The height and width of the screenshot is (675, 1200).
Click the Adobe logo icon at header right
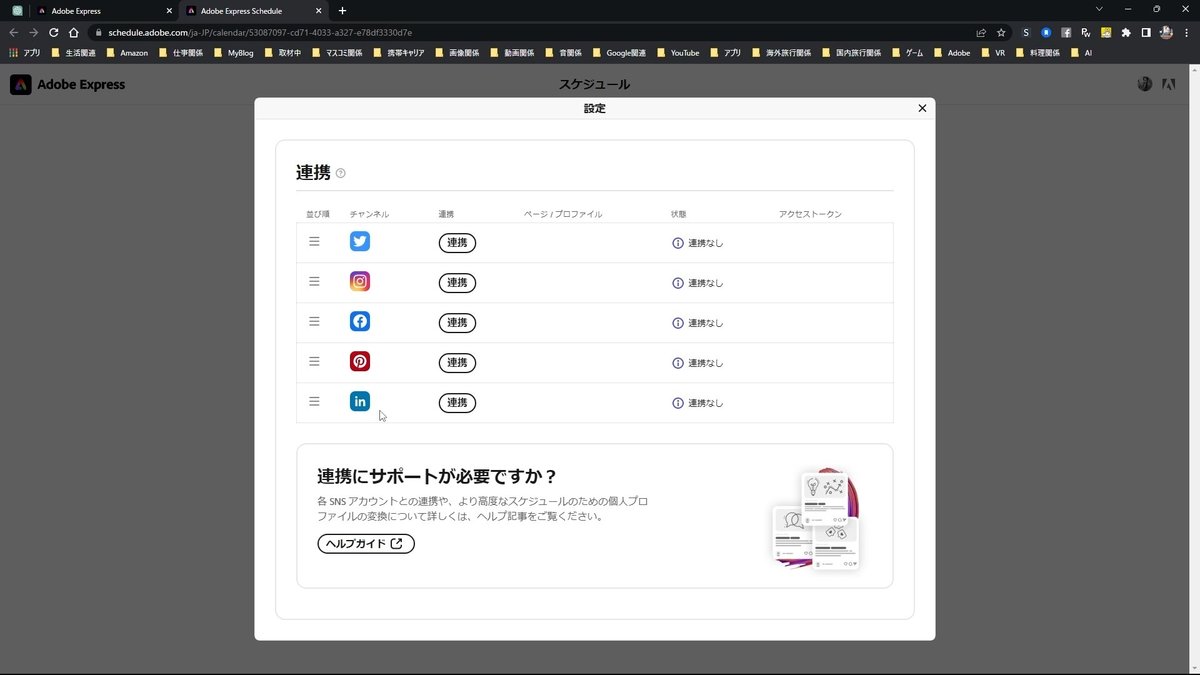[1168, 84]
